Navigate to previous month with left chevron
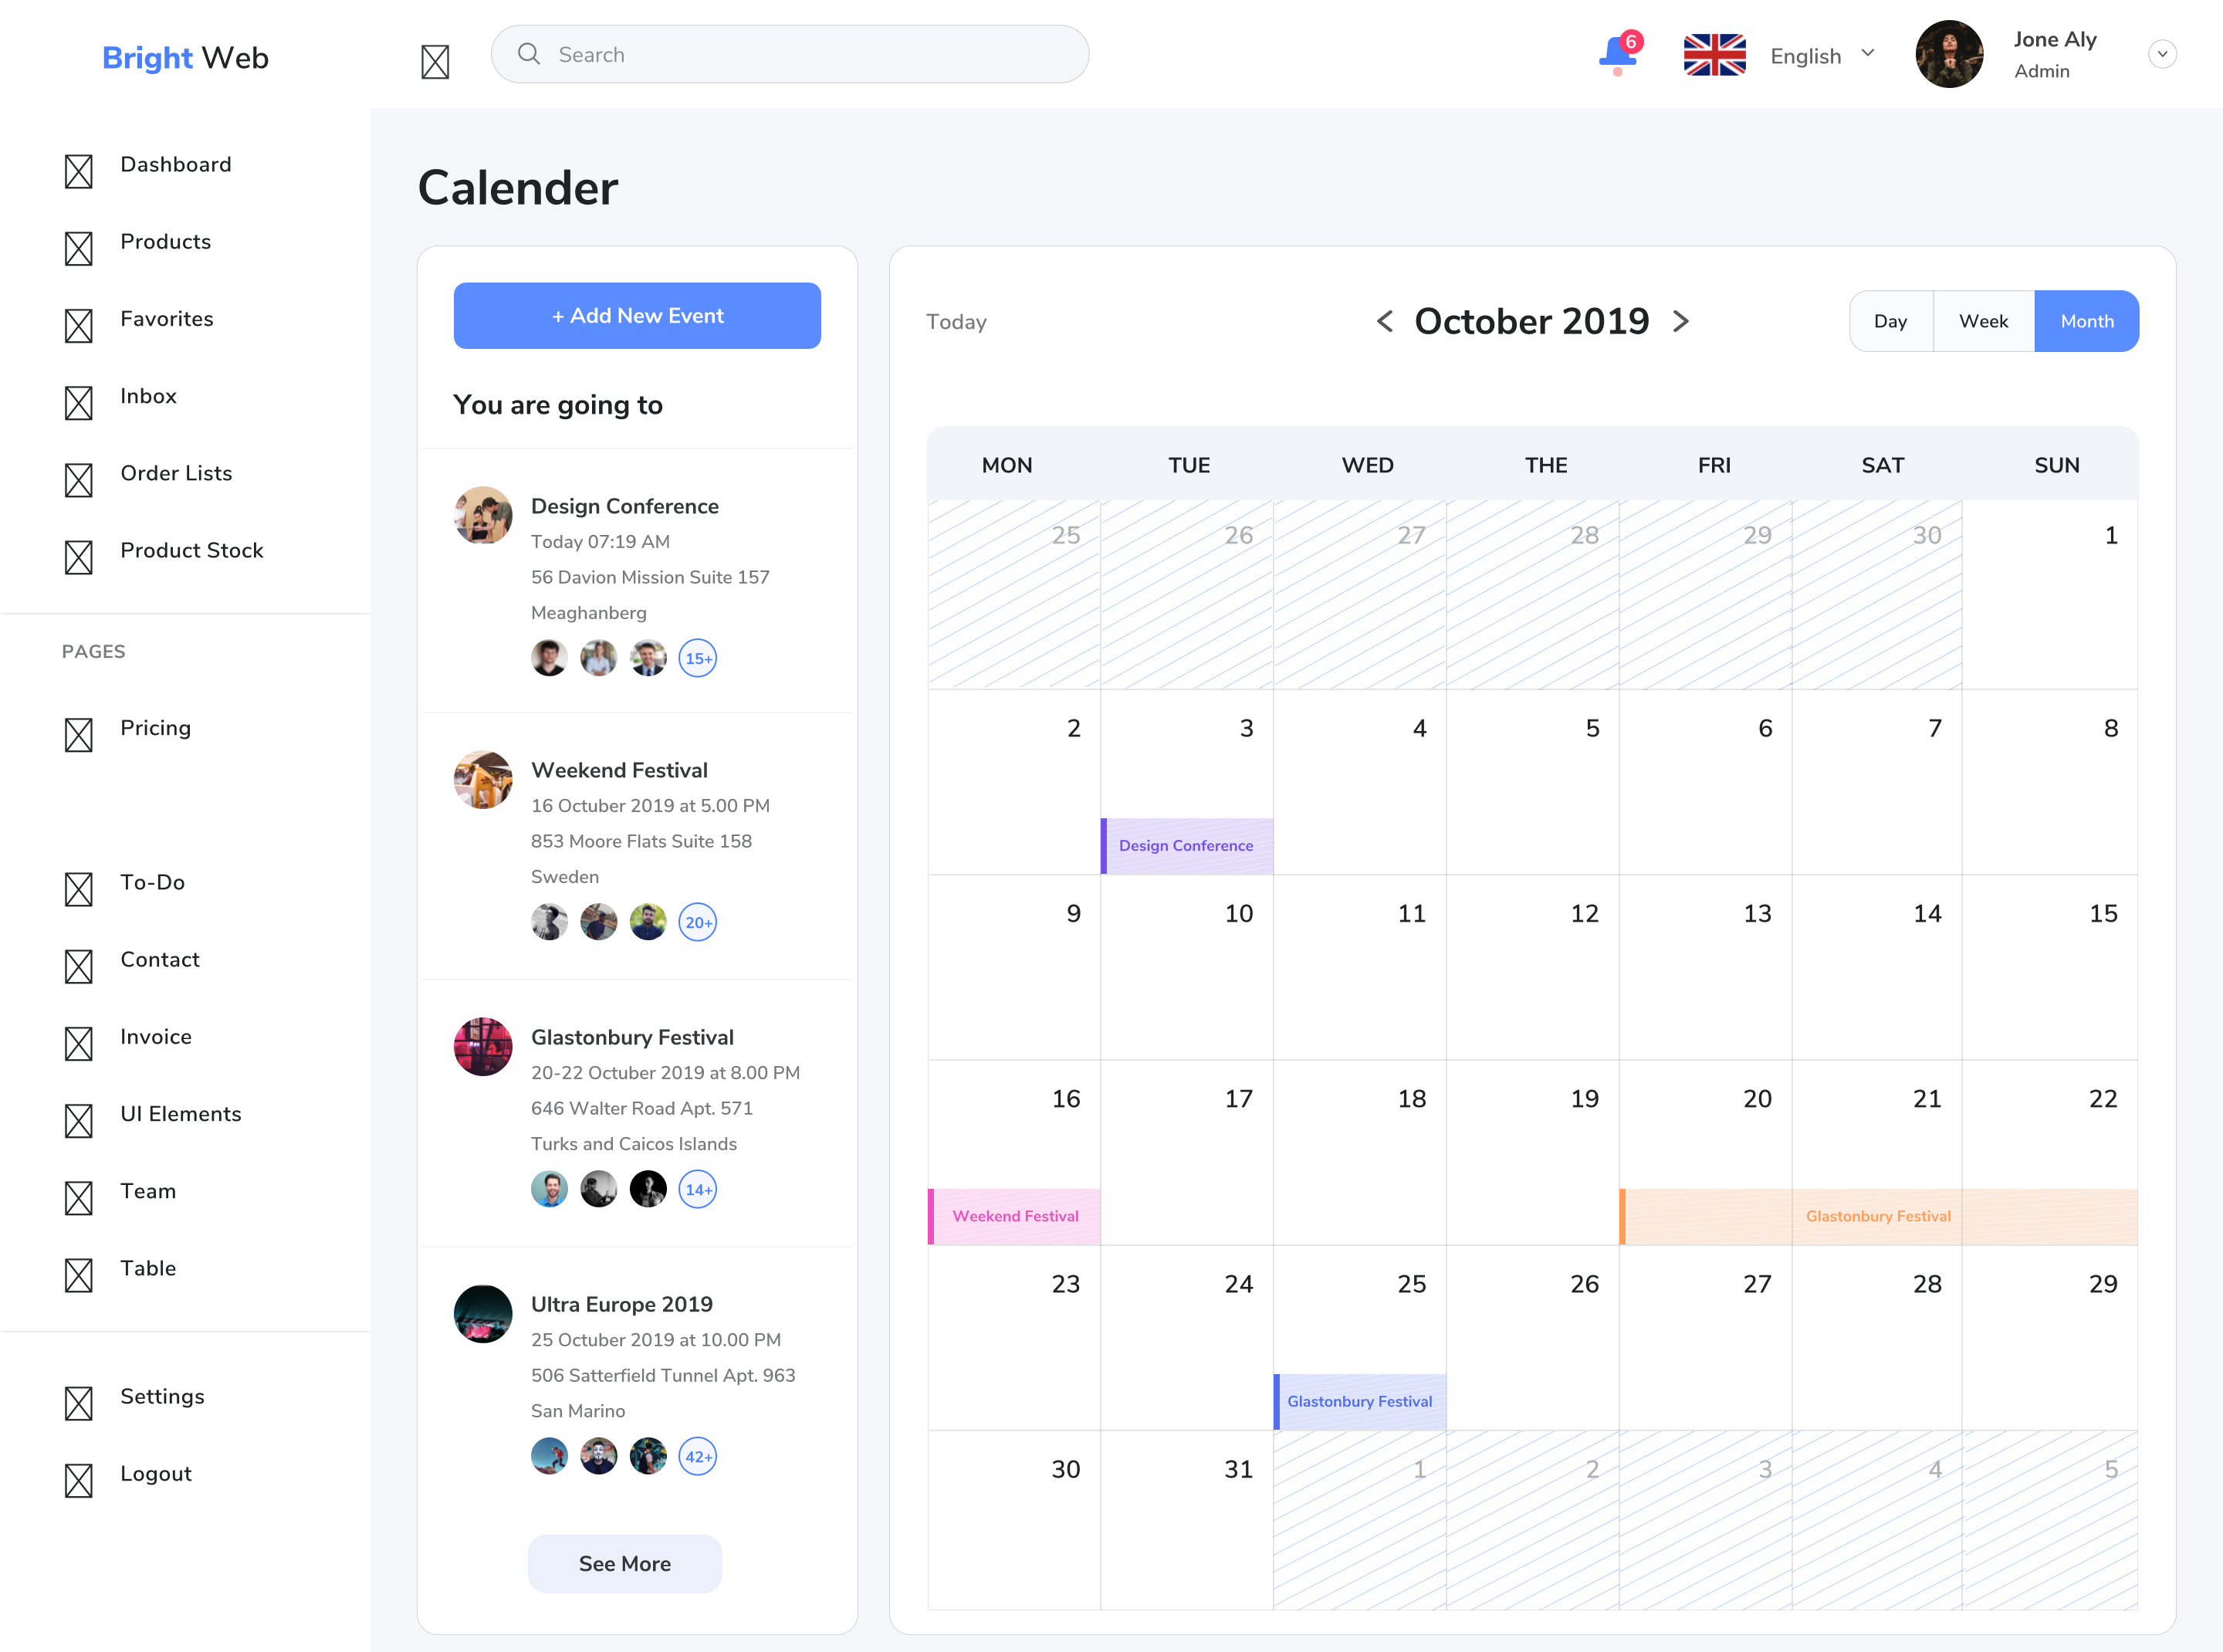2223x1652 pixels. 1385,321
